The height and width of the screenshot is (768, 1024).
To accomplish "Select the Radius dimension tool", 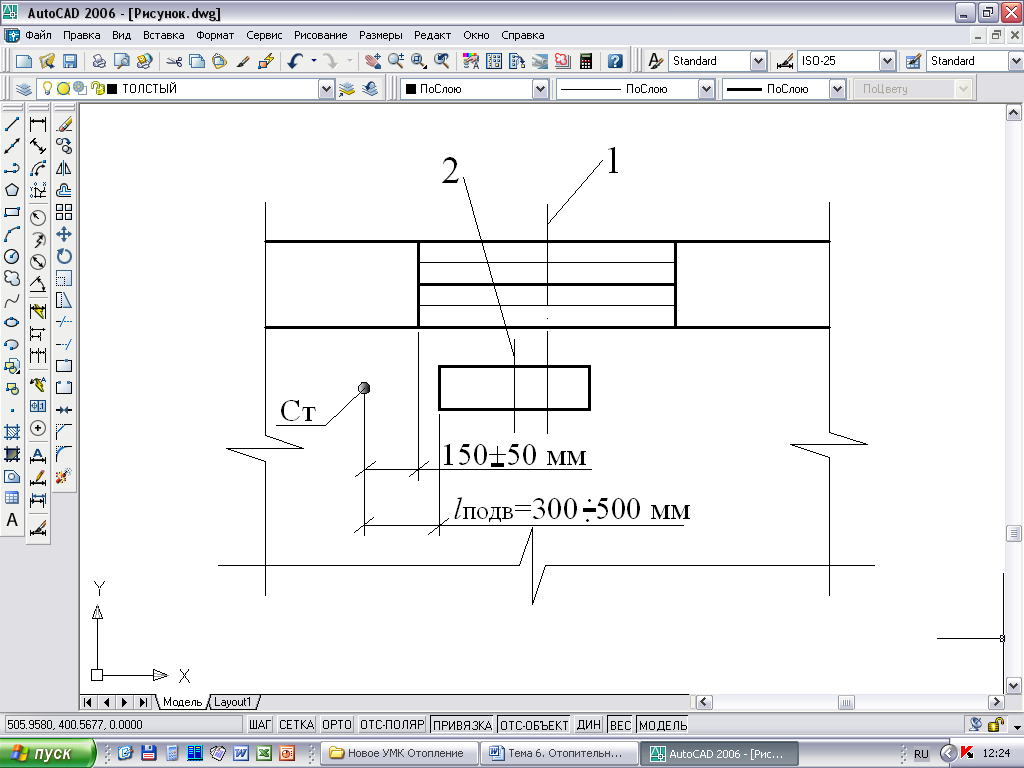I will [38, 217].
